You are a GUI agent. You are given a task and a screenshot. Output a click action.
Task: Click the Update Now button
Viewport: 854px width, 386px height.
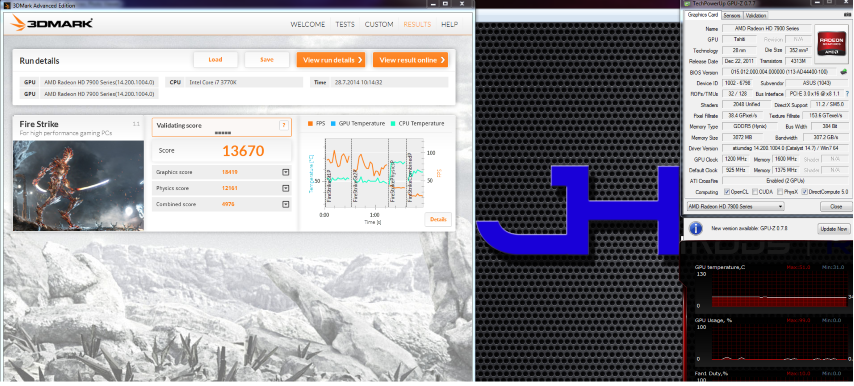click(833, 229)
